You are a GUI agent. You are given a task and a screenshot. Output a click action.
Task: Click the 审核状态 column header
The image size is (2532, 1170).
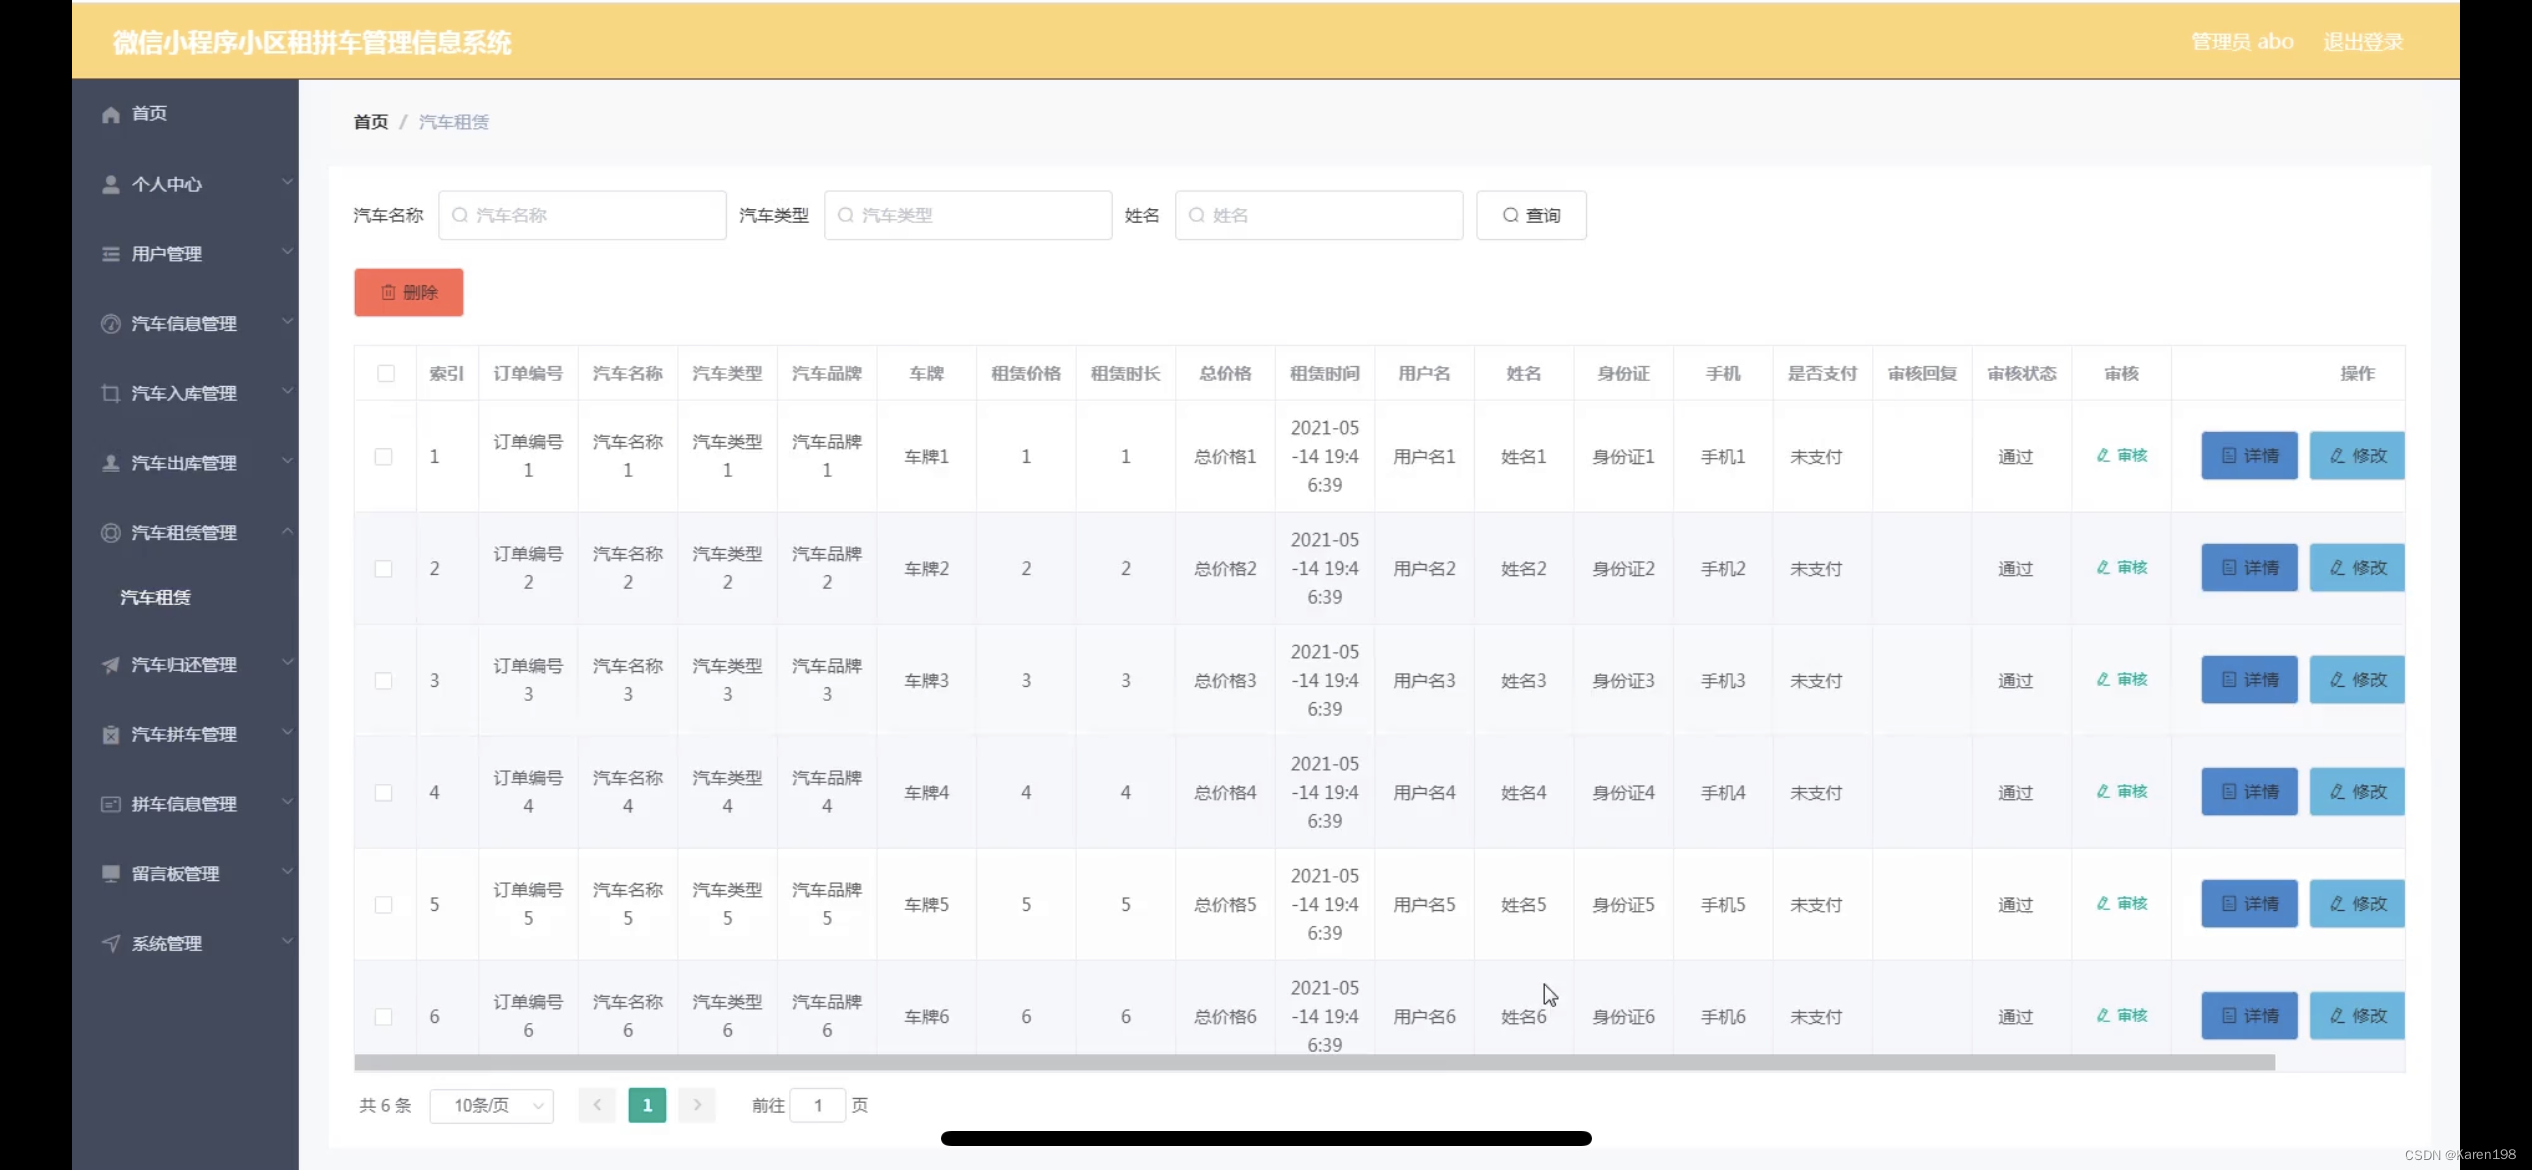coord(2021,373)
